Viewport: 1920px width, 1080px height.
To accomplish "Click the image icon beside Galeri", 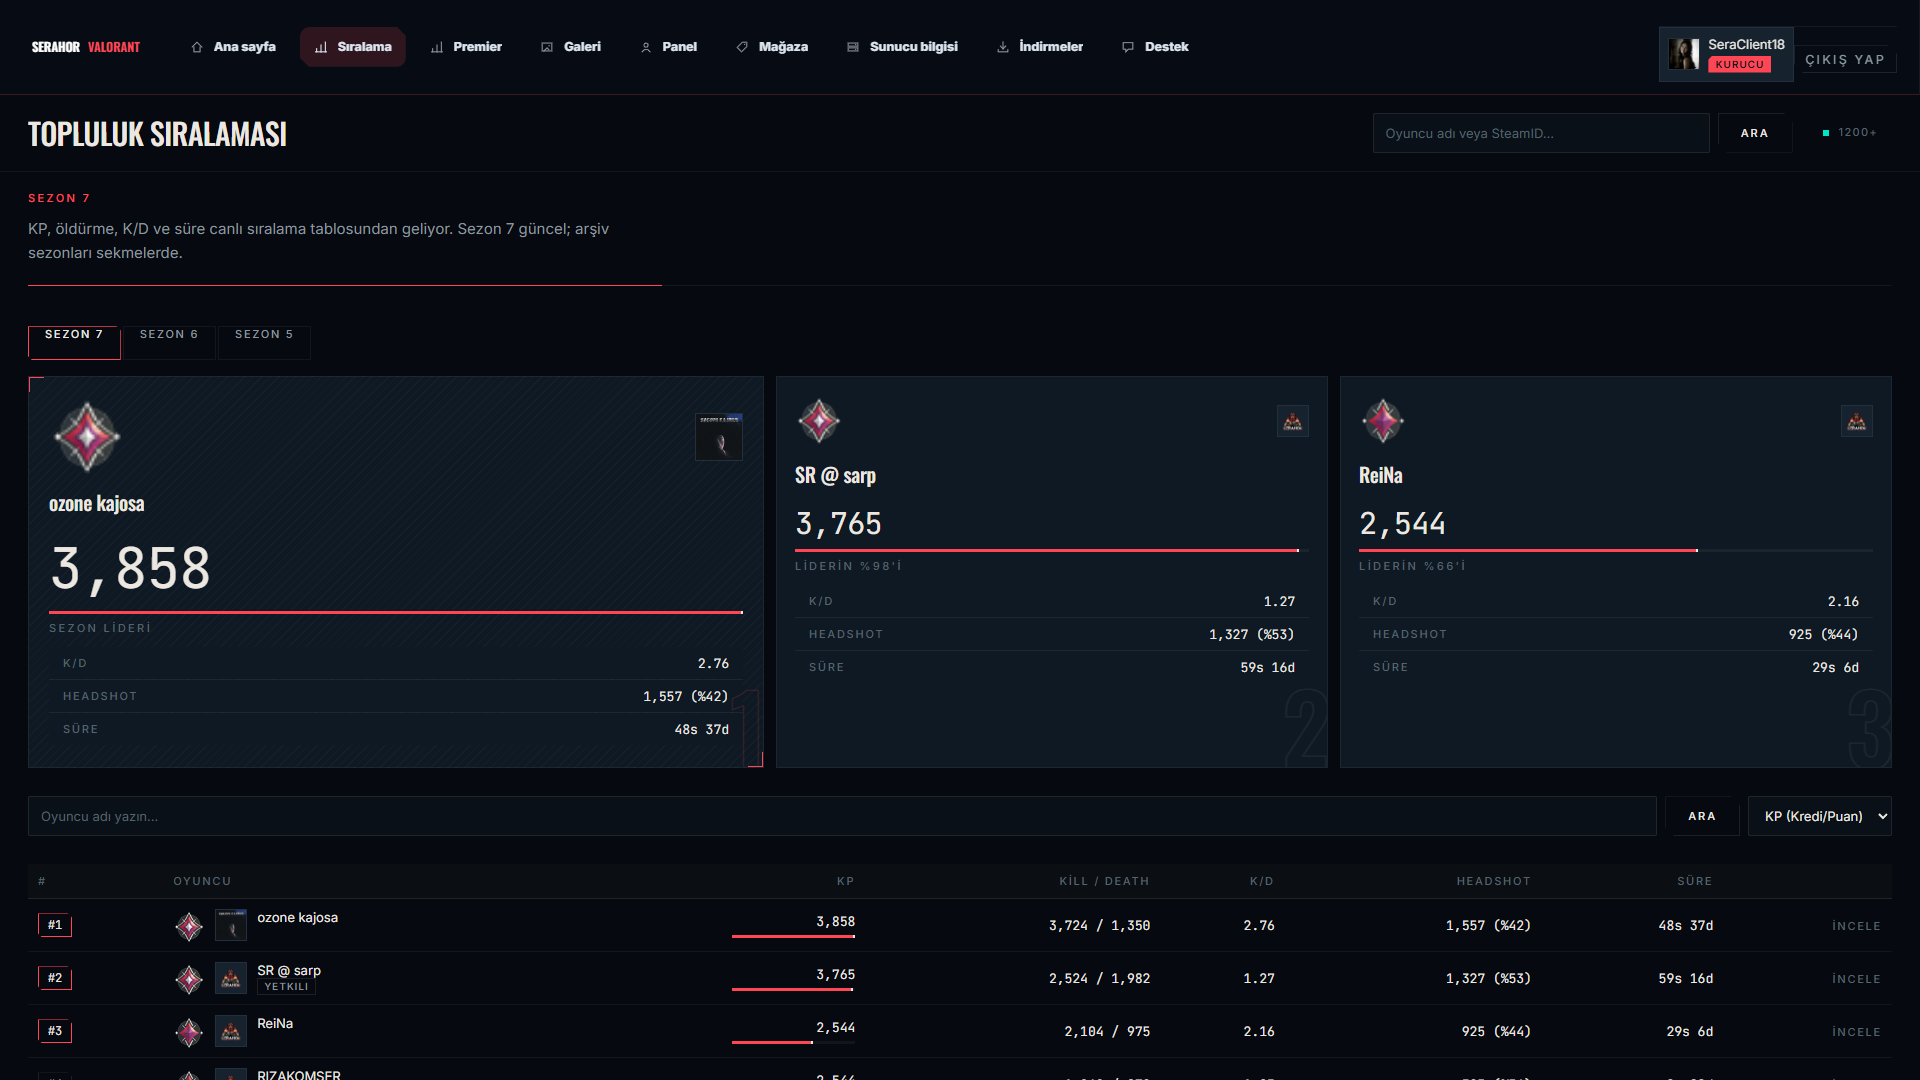I will coord(547,47).
